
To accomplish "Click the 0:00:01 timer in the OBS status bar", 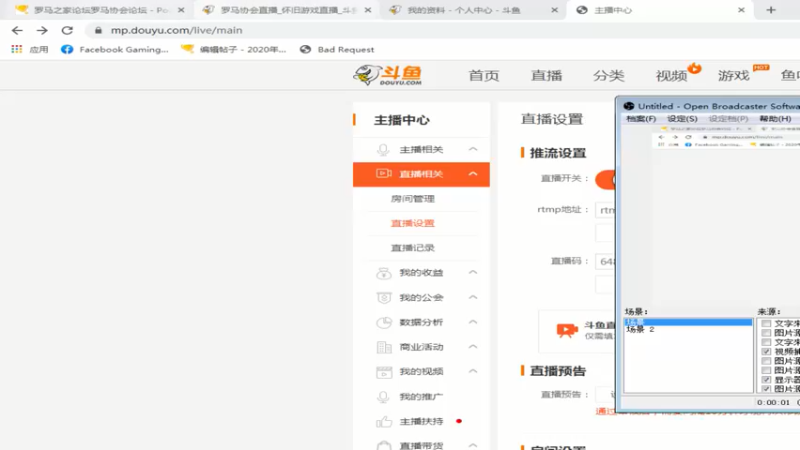I will pyautogui.click(x=773, y=403).
